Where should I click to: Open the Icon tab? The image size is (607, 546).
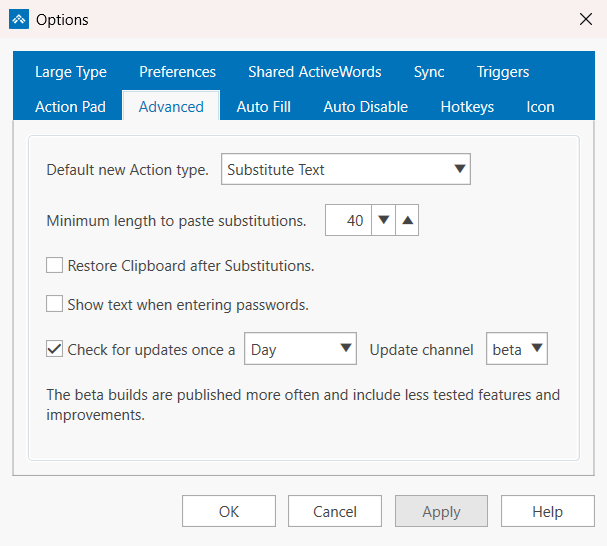[x=540, y=107]
